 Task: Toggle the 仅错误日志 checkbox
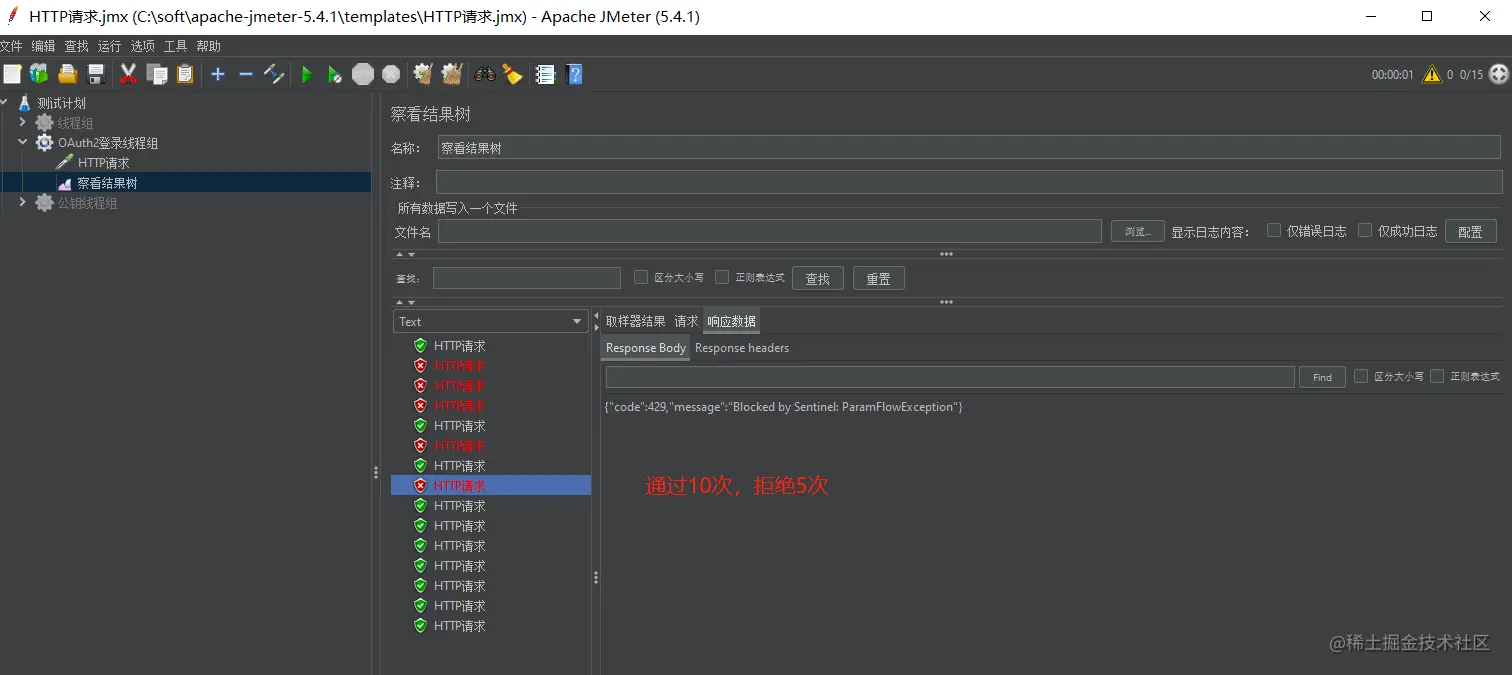pos(1274,230)
